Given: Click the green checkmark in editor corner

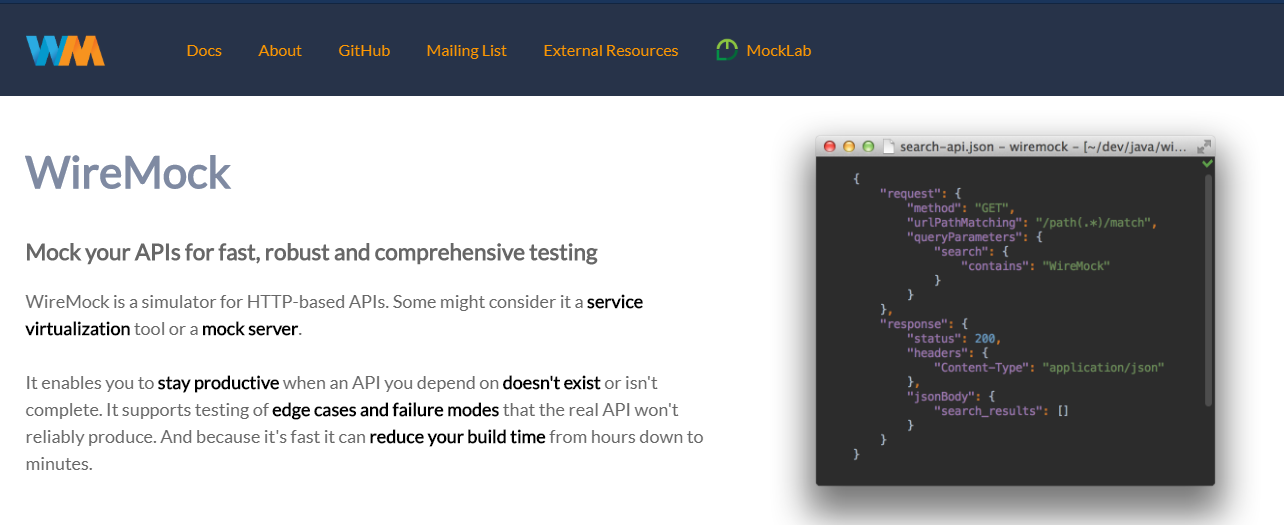Looking at the screenshot, I should (x=1207, y=162).
